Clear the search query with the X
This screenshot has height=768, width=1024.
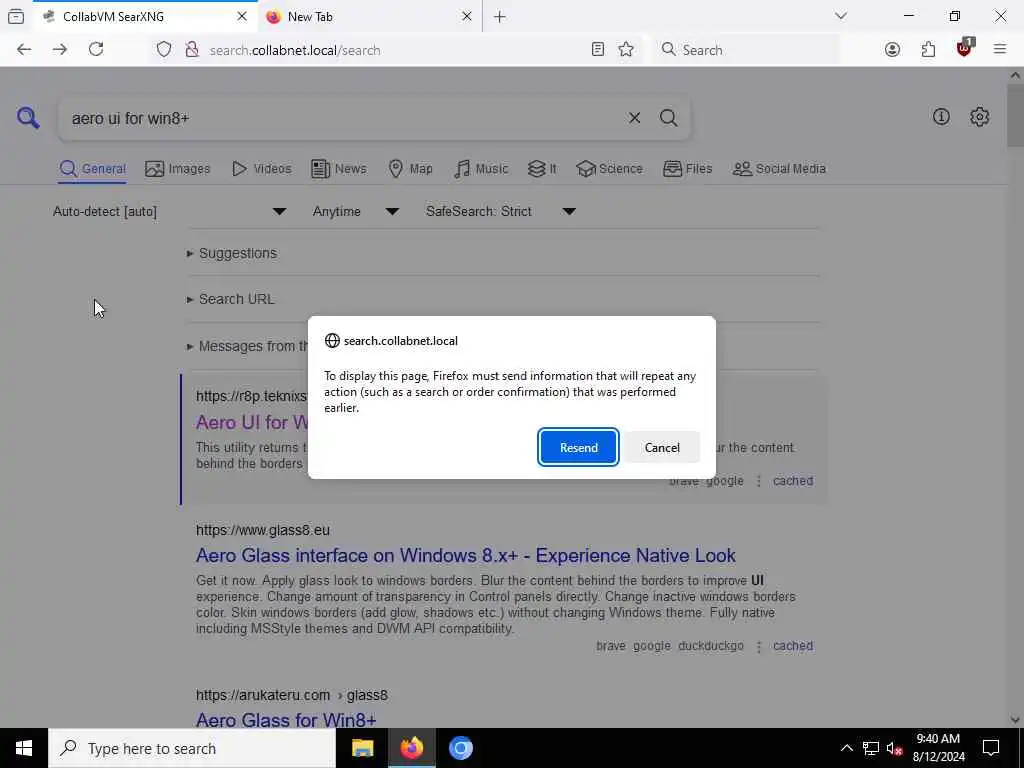pos(634,118)
